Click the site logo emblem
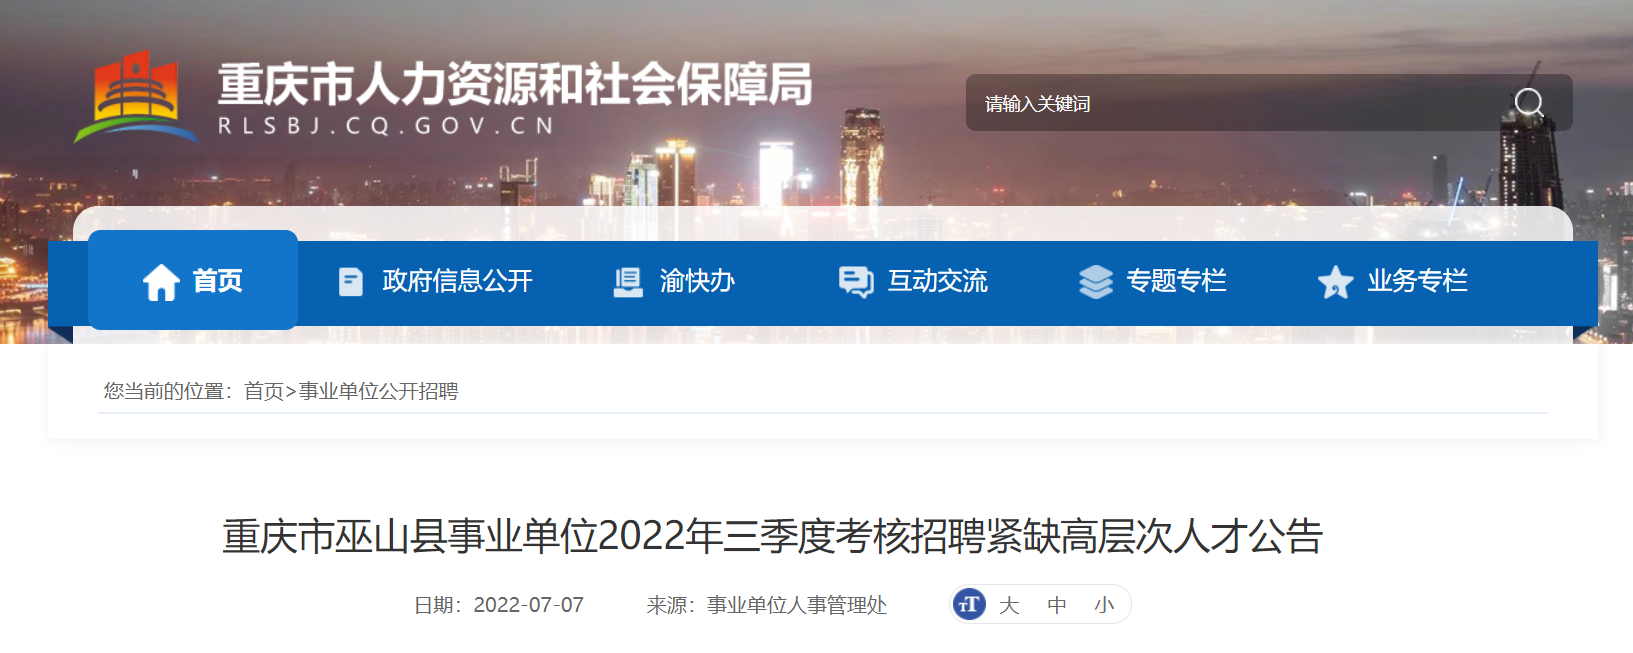The height and width of the screenshot is (653, 1633). click(x=137, y=97)
